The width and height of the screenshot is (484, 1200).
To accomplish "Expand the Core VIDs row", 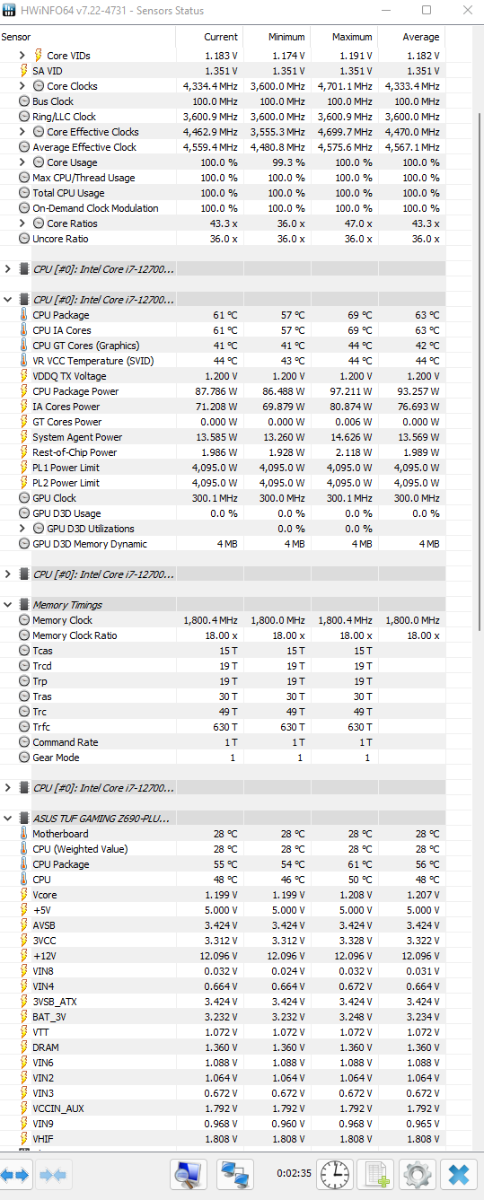I will (22, 55).
